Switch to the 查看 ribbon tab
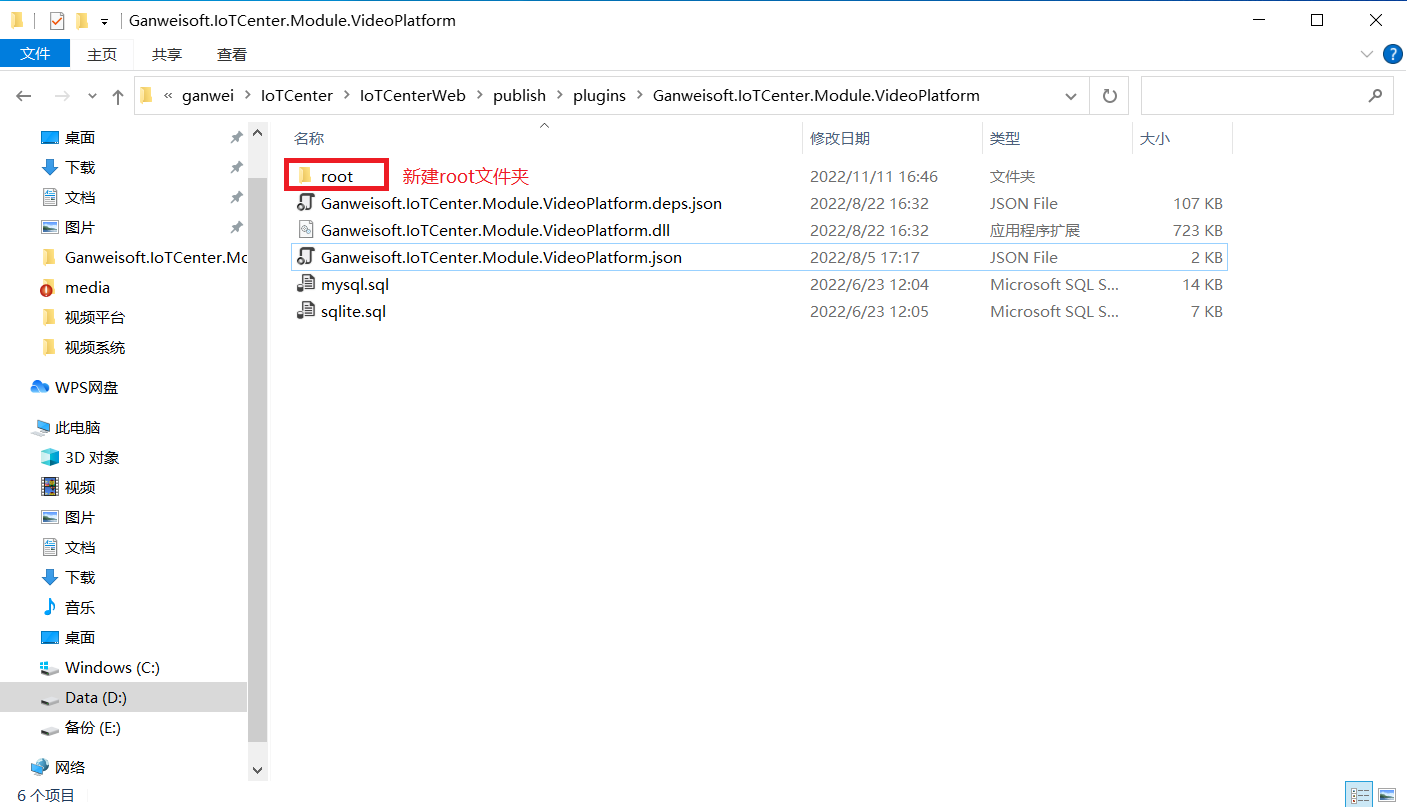 (x=232, y=54)
